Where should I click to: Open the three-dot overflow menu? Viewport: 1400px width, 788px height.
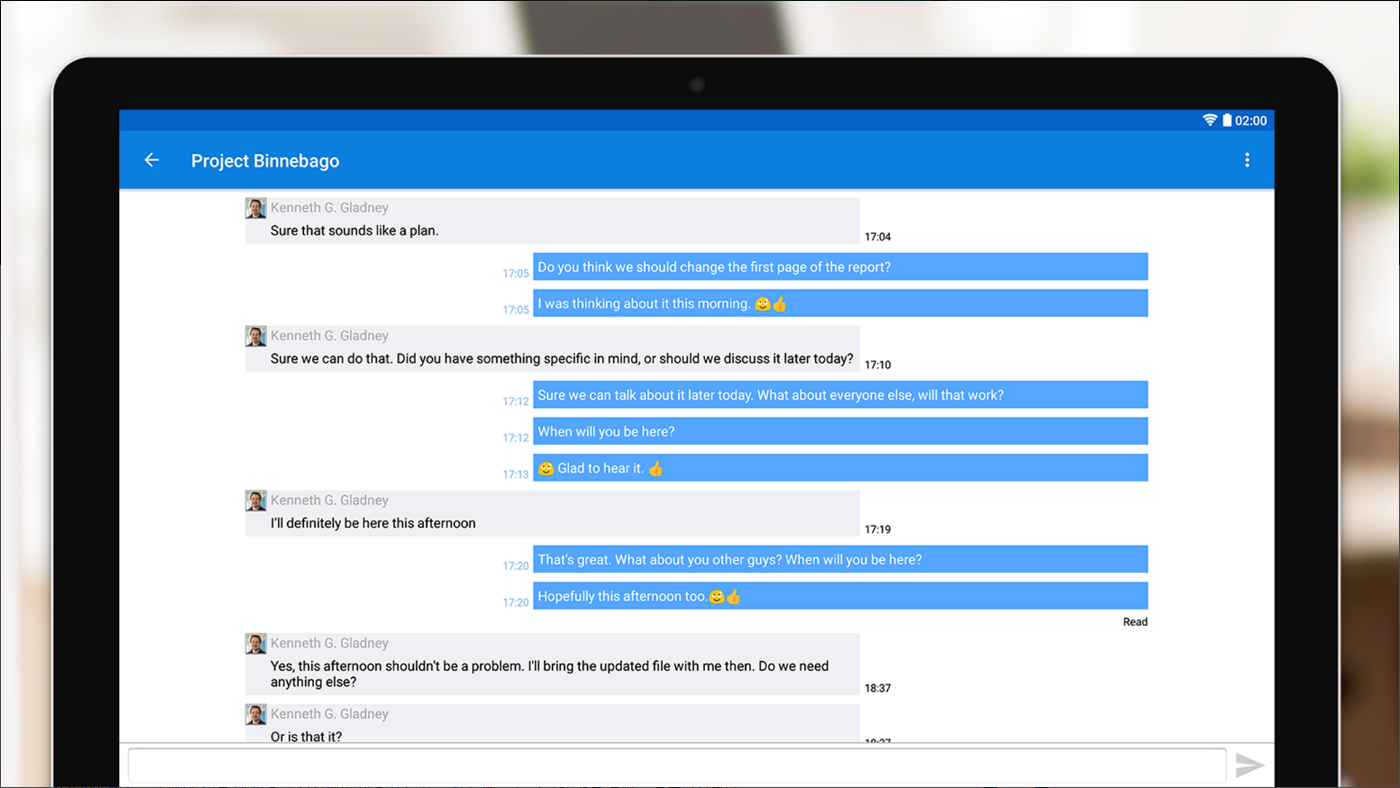pyautogui.click(x=1247, y=160)
